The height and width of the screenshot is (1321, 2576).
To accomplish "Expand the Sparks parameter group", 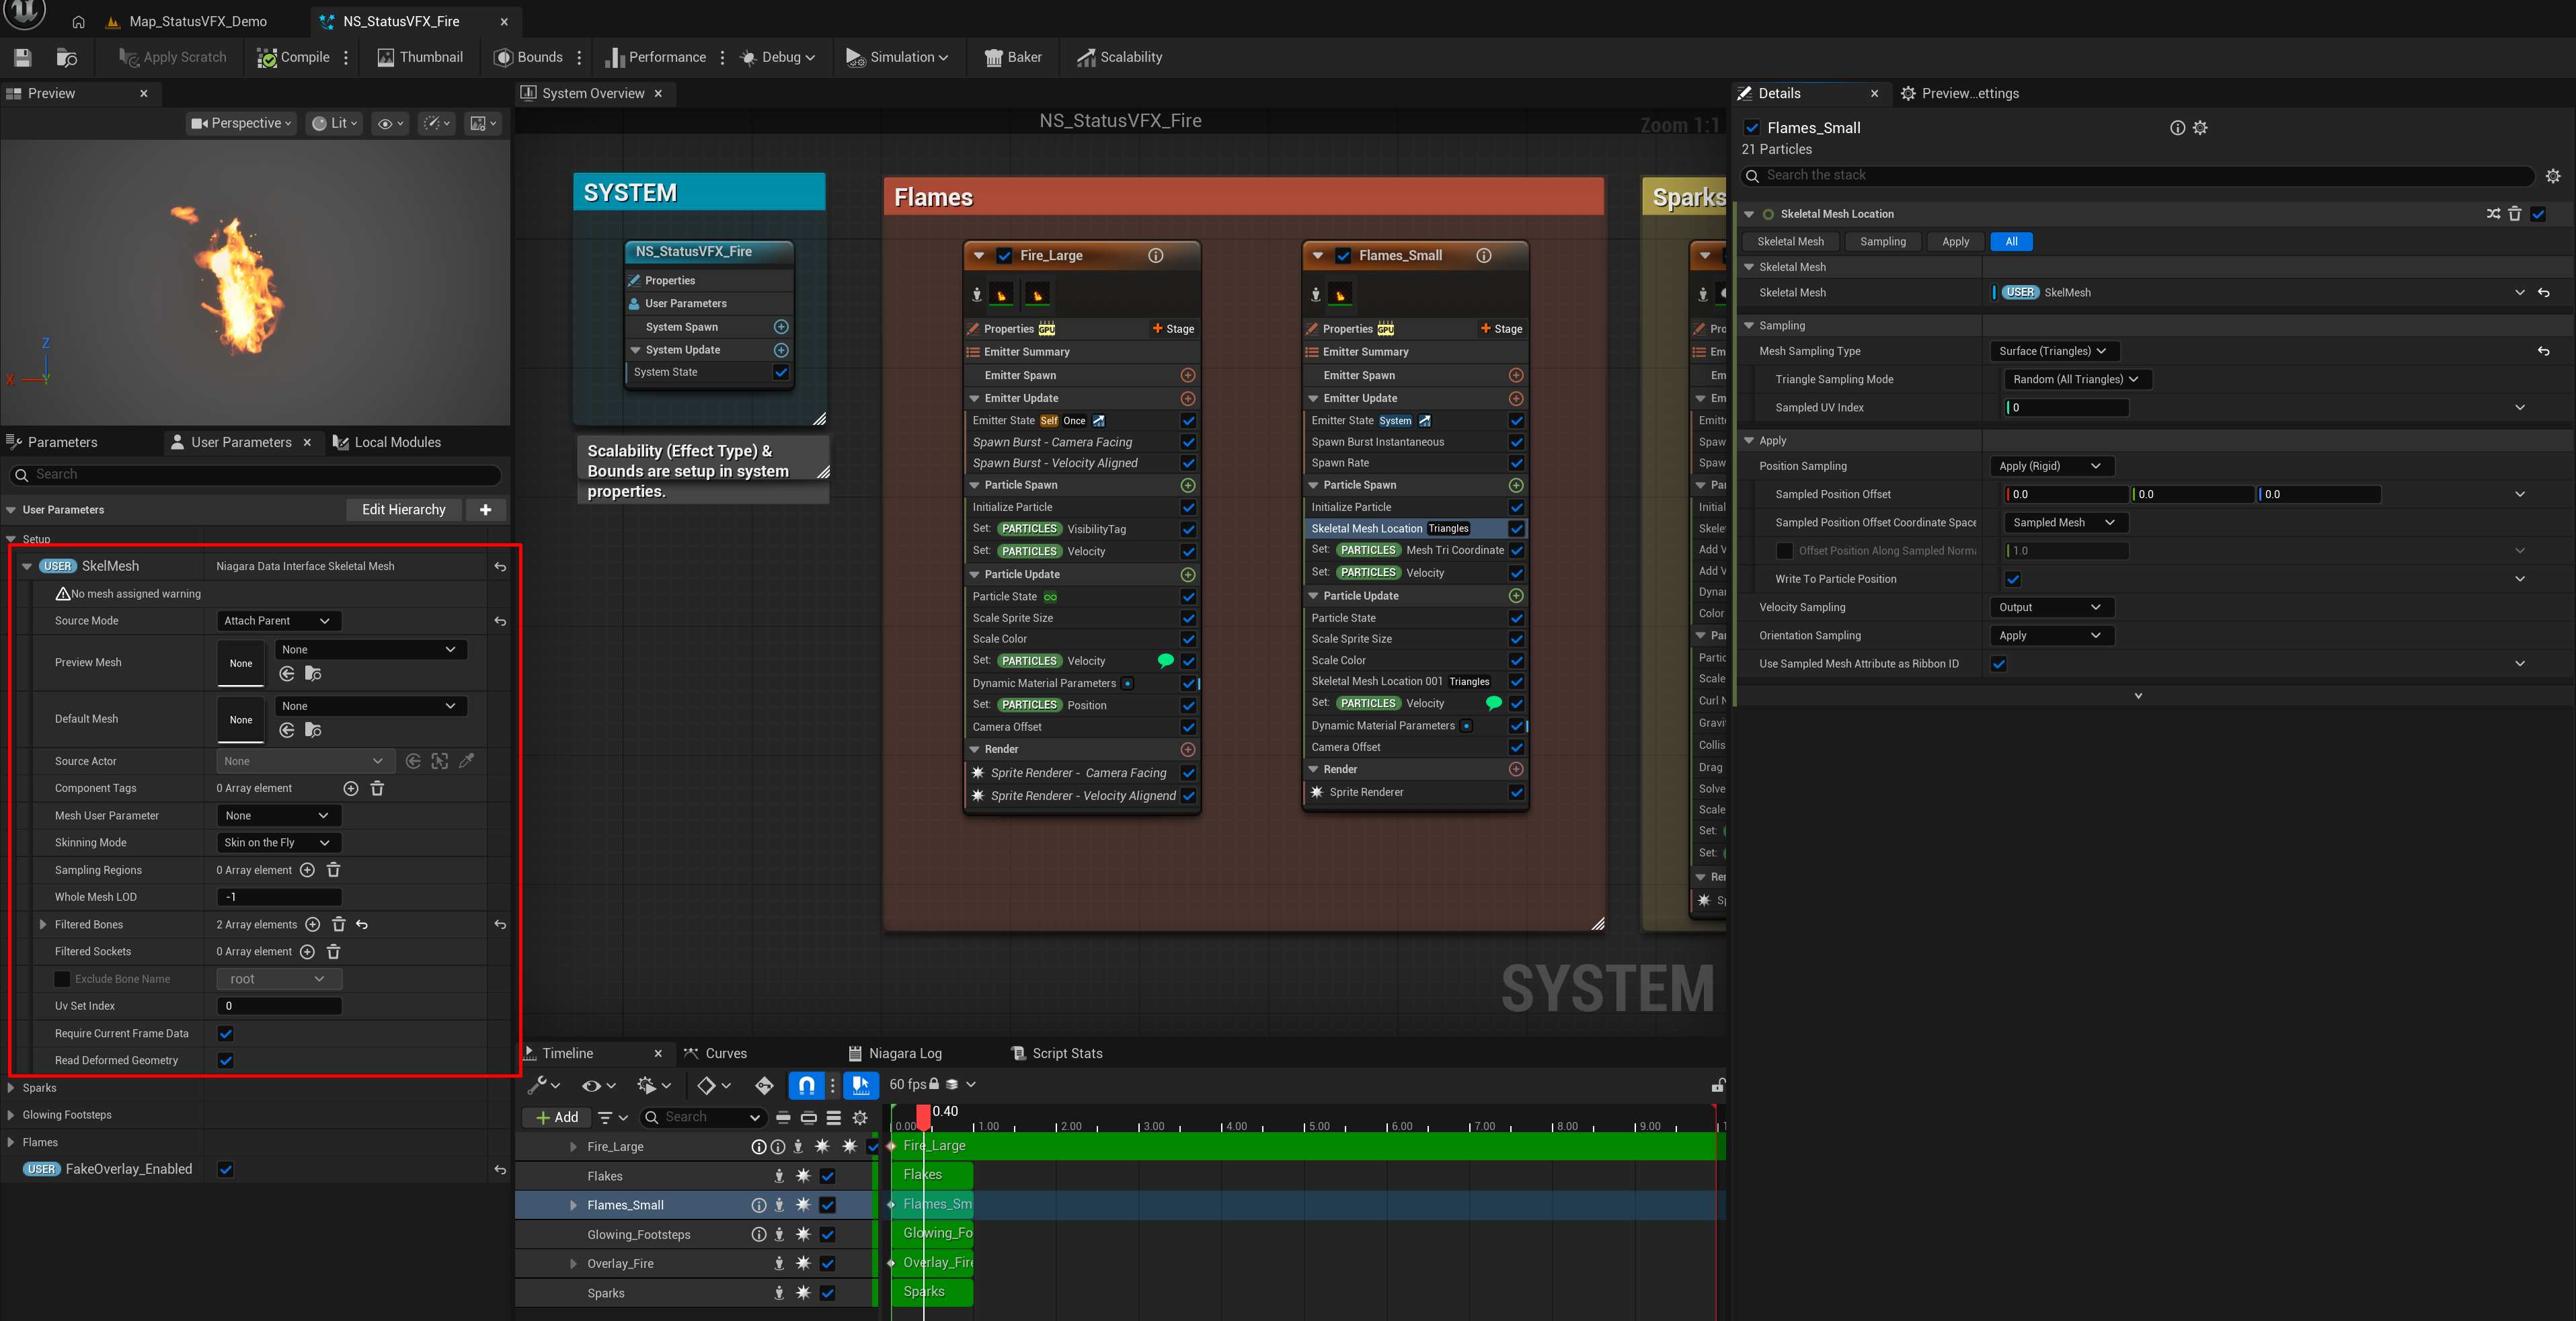I will (11, 1088).
